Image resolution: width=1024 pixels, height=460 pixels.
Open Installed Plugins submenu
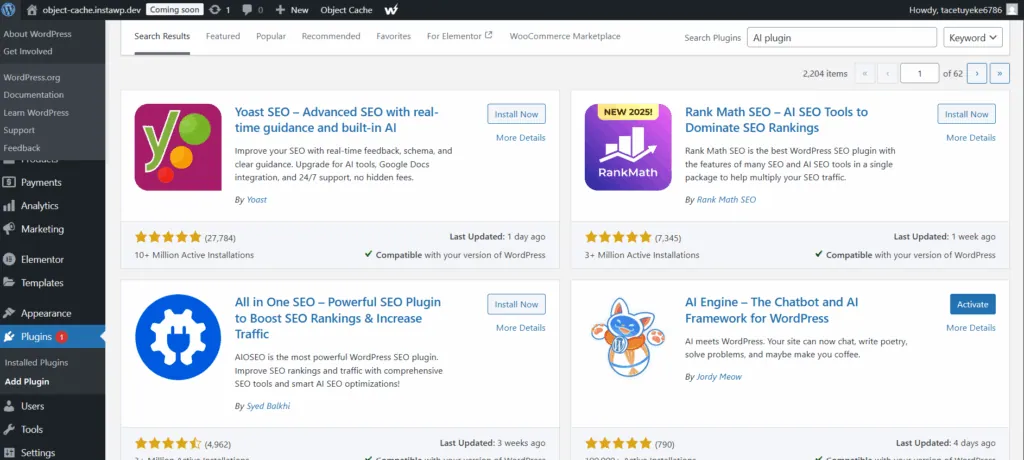tap(36, 363)
